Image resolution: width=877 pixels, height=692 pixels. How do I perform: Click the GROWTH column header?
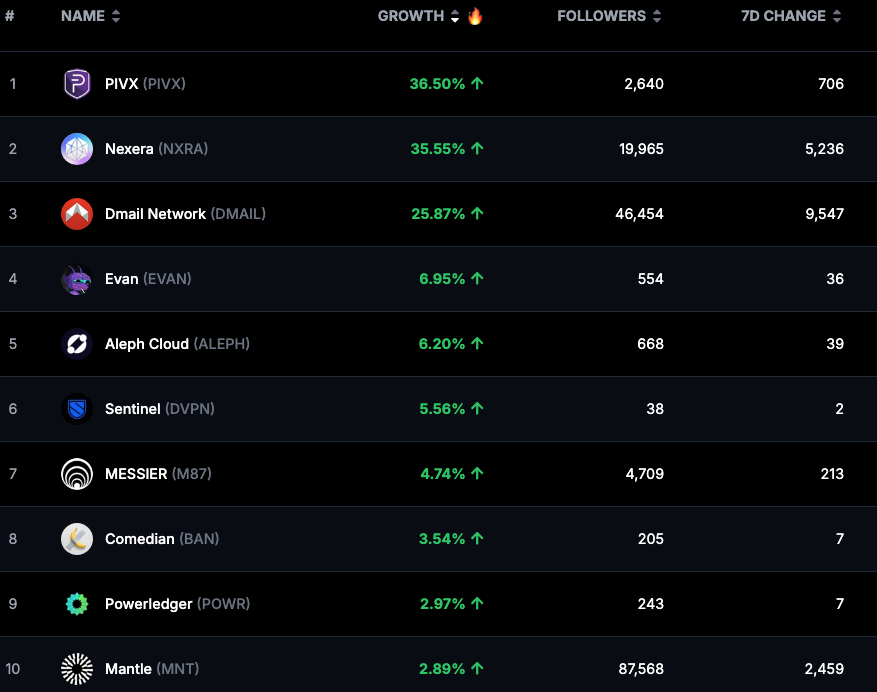pyautogui.click(x=411, y=16)
